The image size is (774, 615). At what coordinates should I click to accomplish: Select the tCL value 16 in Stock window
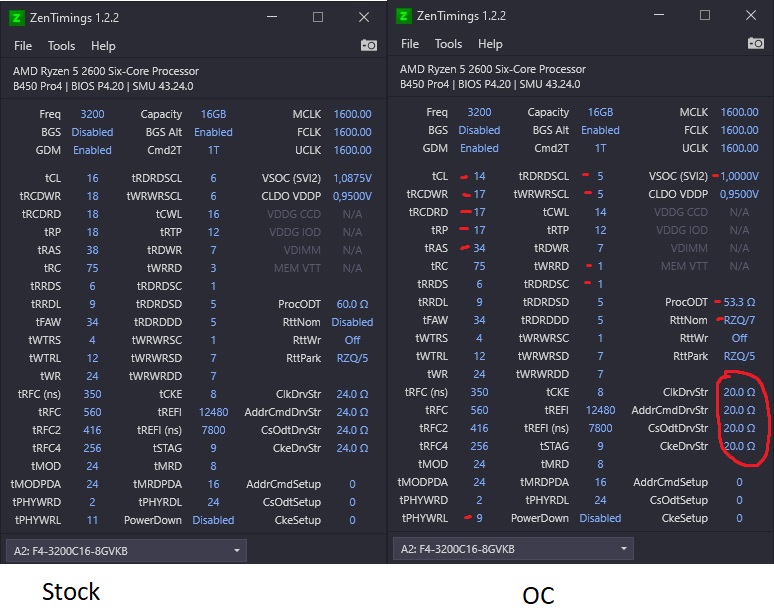(92, 178)
